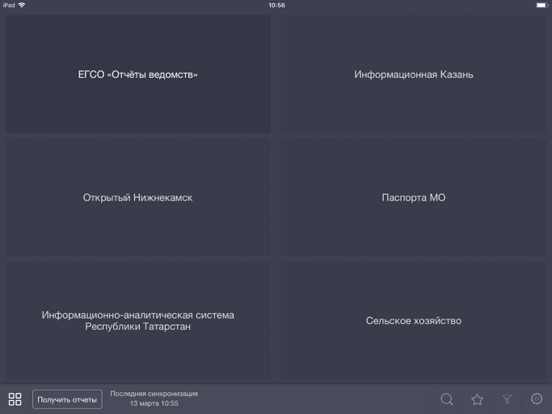
Task: Open the grid view icon
Action: point(15,399)
